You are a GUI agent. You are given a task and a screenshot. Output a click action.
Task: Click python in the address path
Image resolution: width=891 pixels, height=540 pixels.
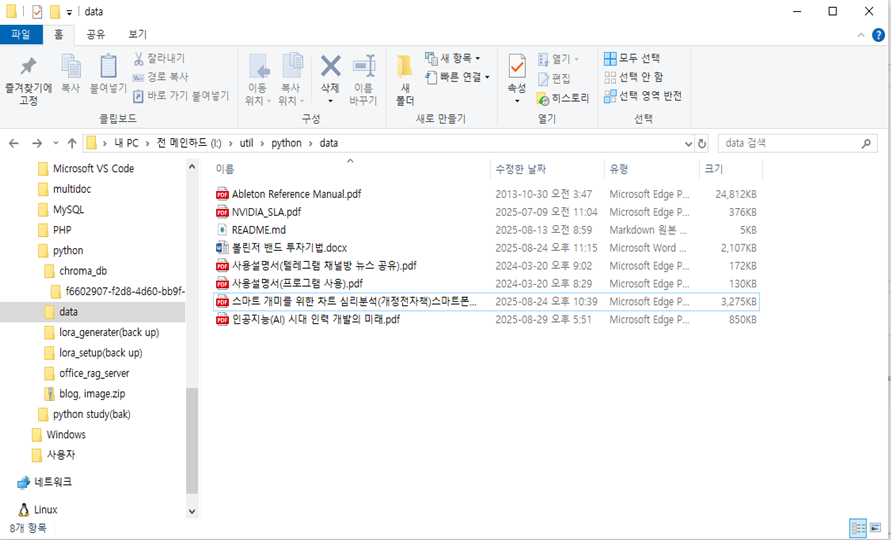[286, 143]
